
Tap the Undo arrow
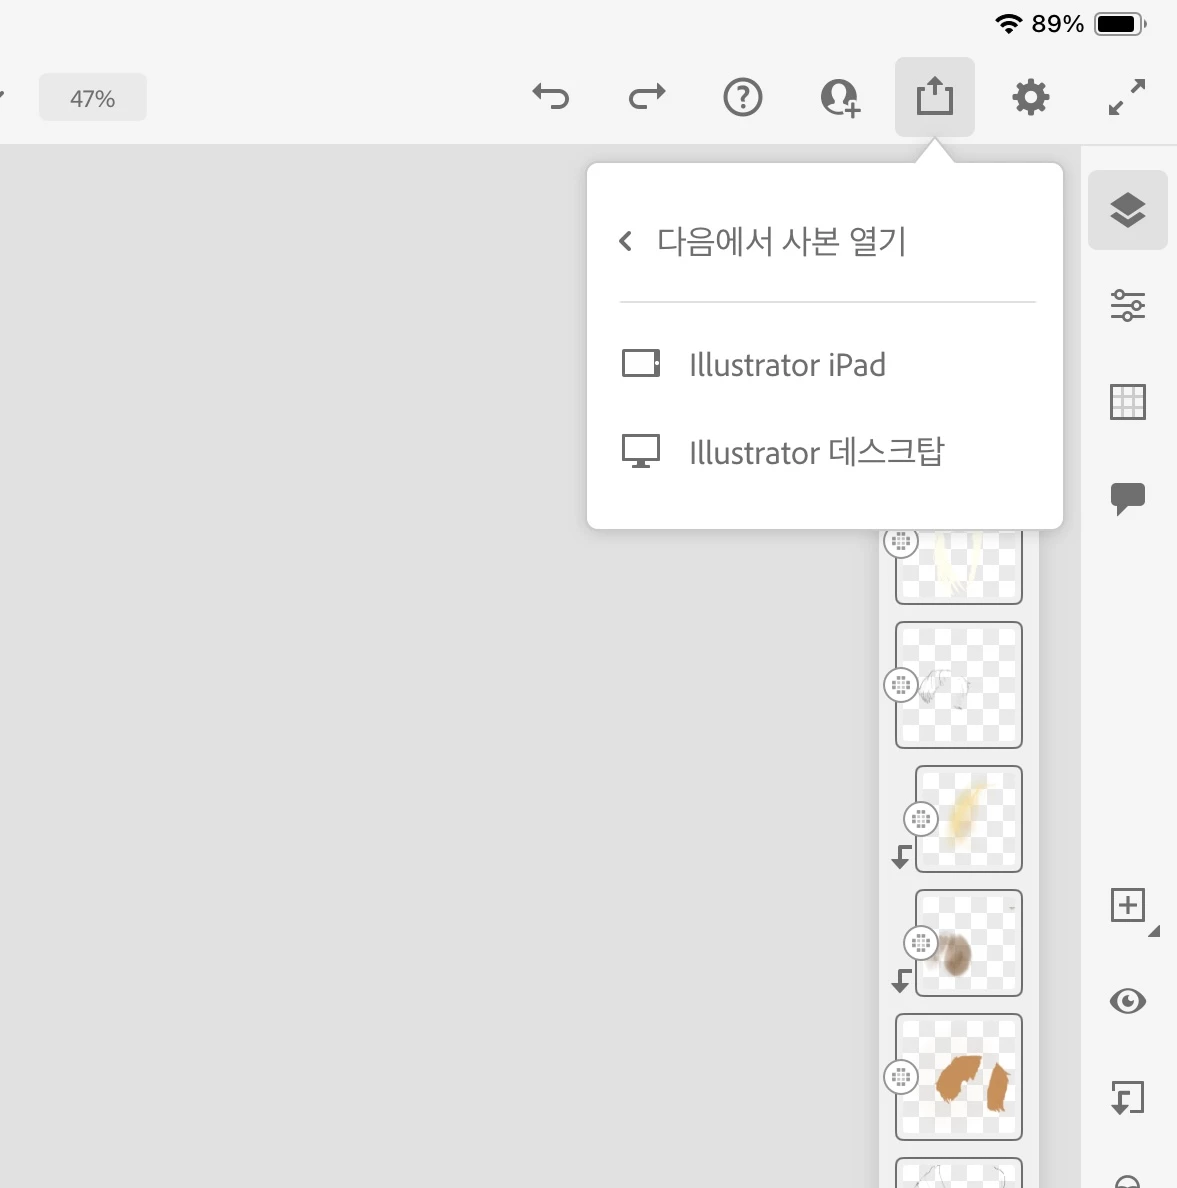[x=551, y=97]
